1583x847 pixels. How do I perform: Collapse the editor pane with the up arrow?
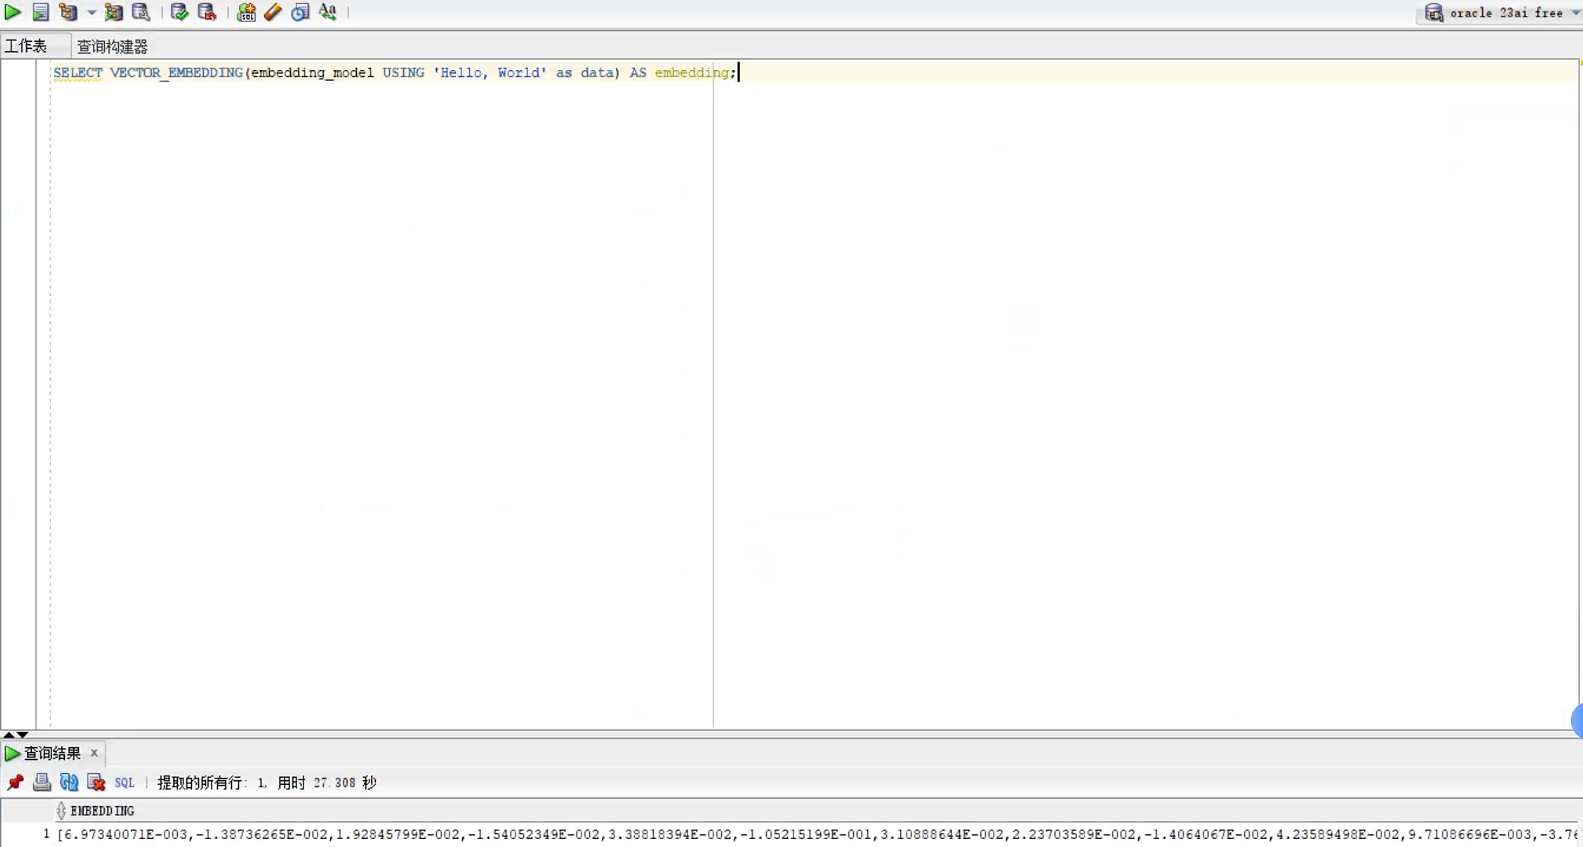point(8,735)
